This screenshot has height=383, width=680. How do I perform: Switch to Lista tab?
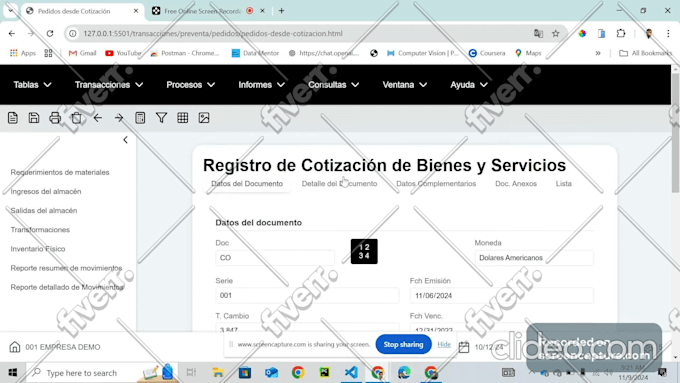564,183
